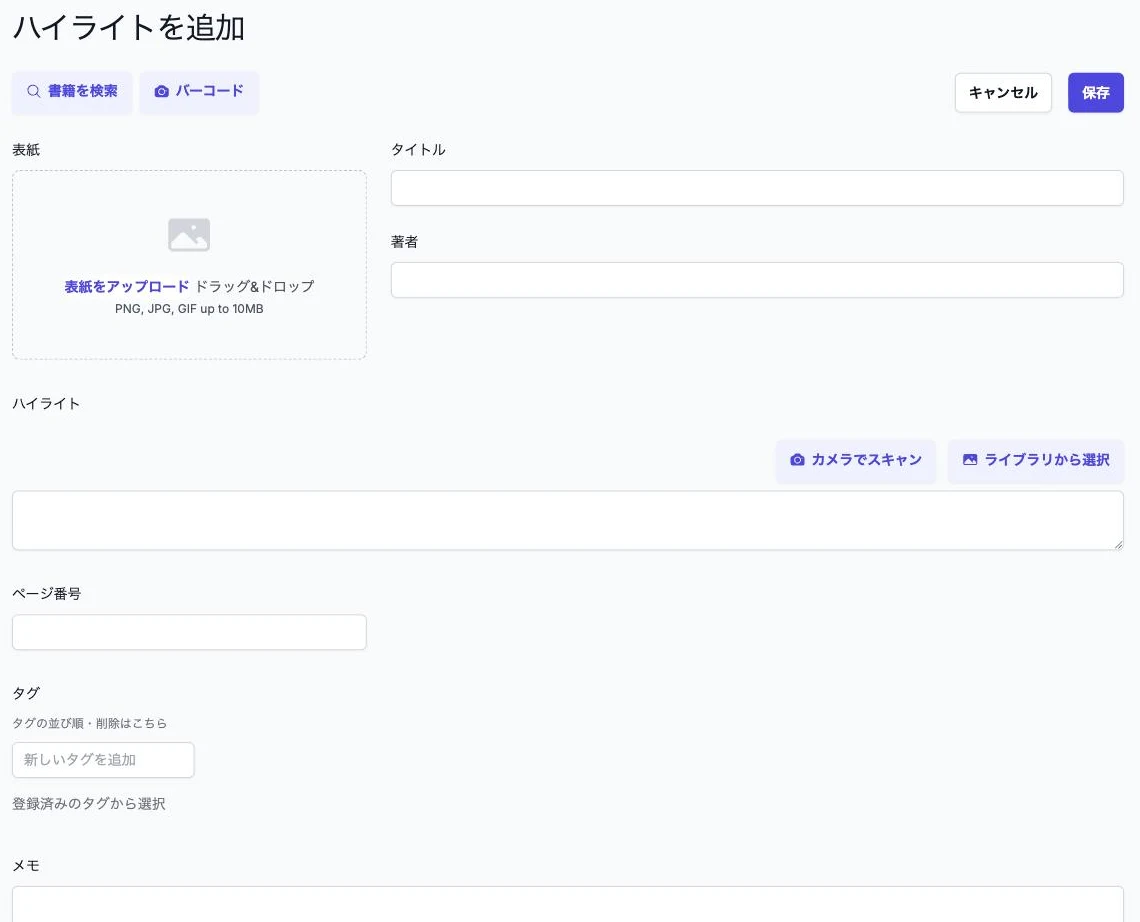The image size is (1140, 922).
Task: Focus the タイトル input field
Action: click(x=757, y=188)
